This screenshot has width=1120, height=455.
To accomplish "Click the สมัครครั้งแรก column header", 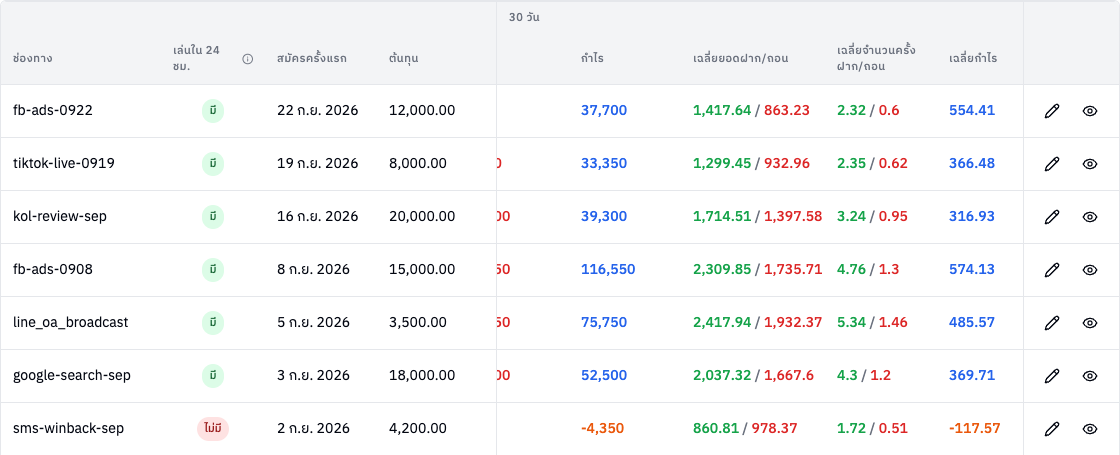I will pos(311,59).
